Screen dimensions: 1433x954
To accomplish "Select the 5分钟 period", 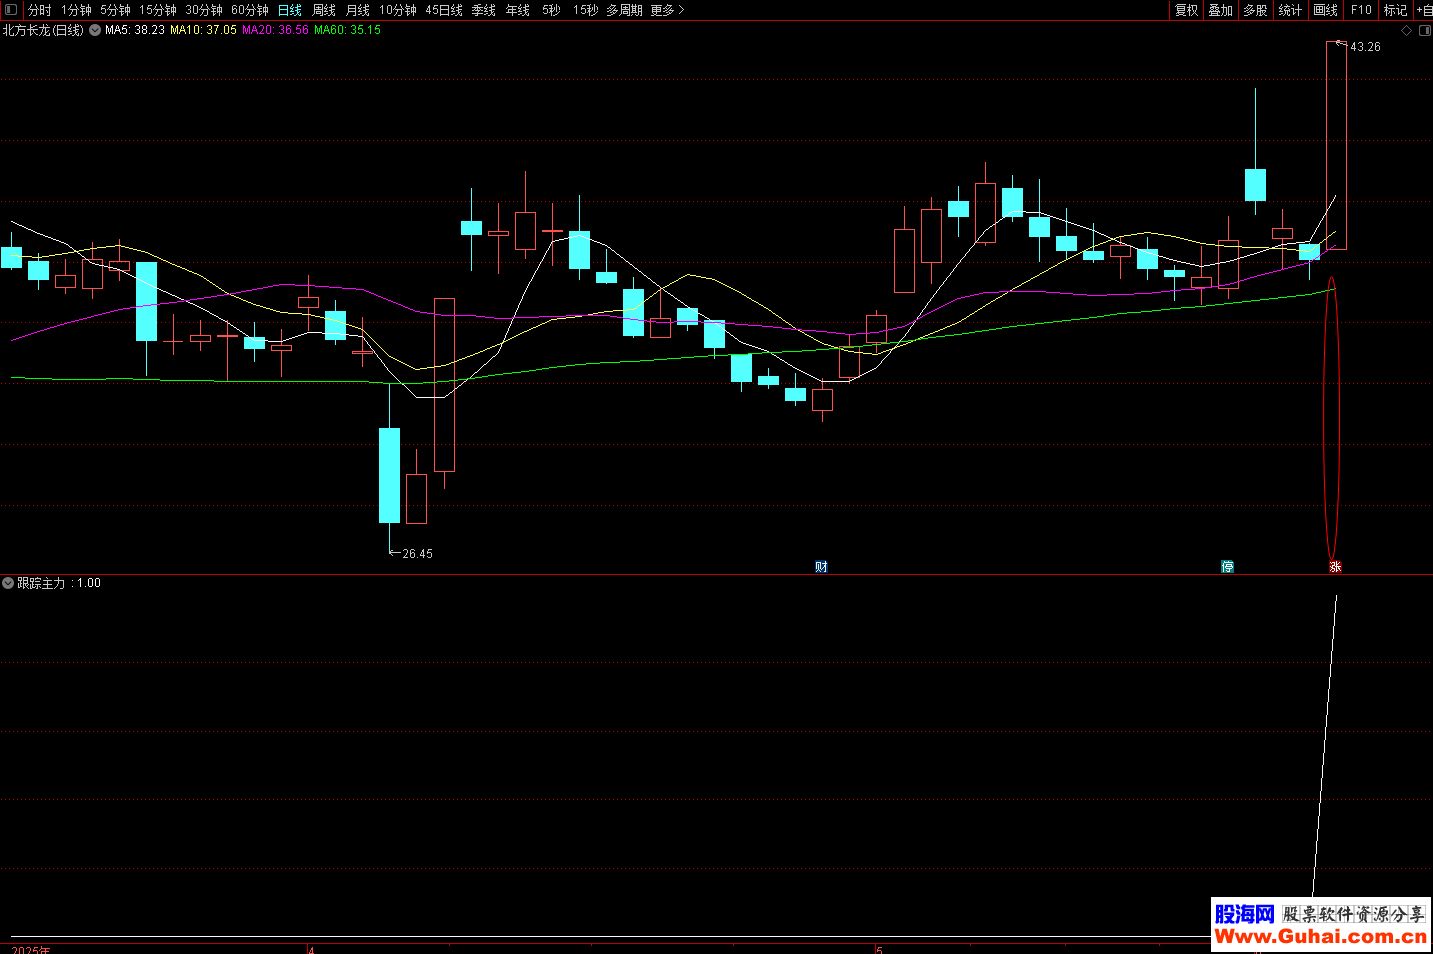I will pyautogui.click(x=115, y=10).
